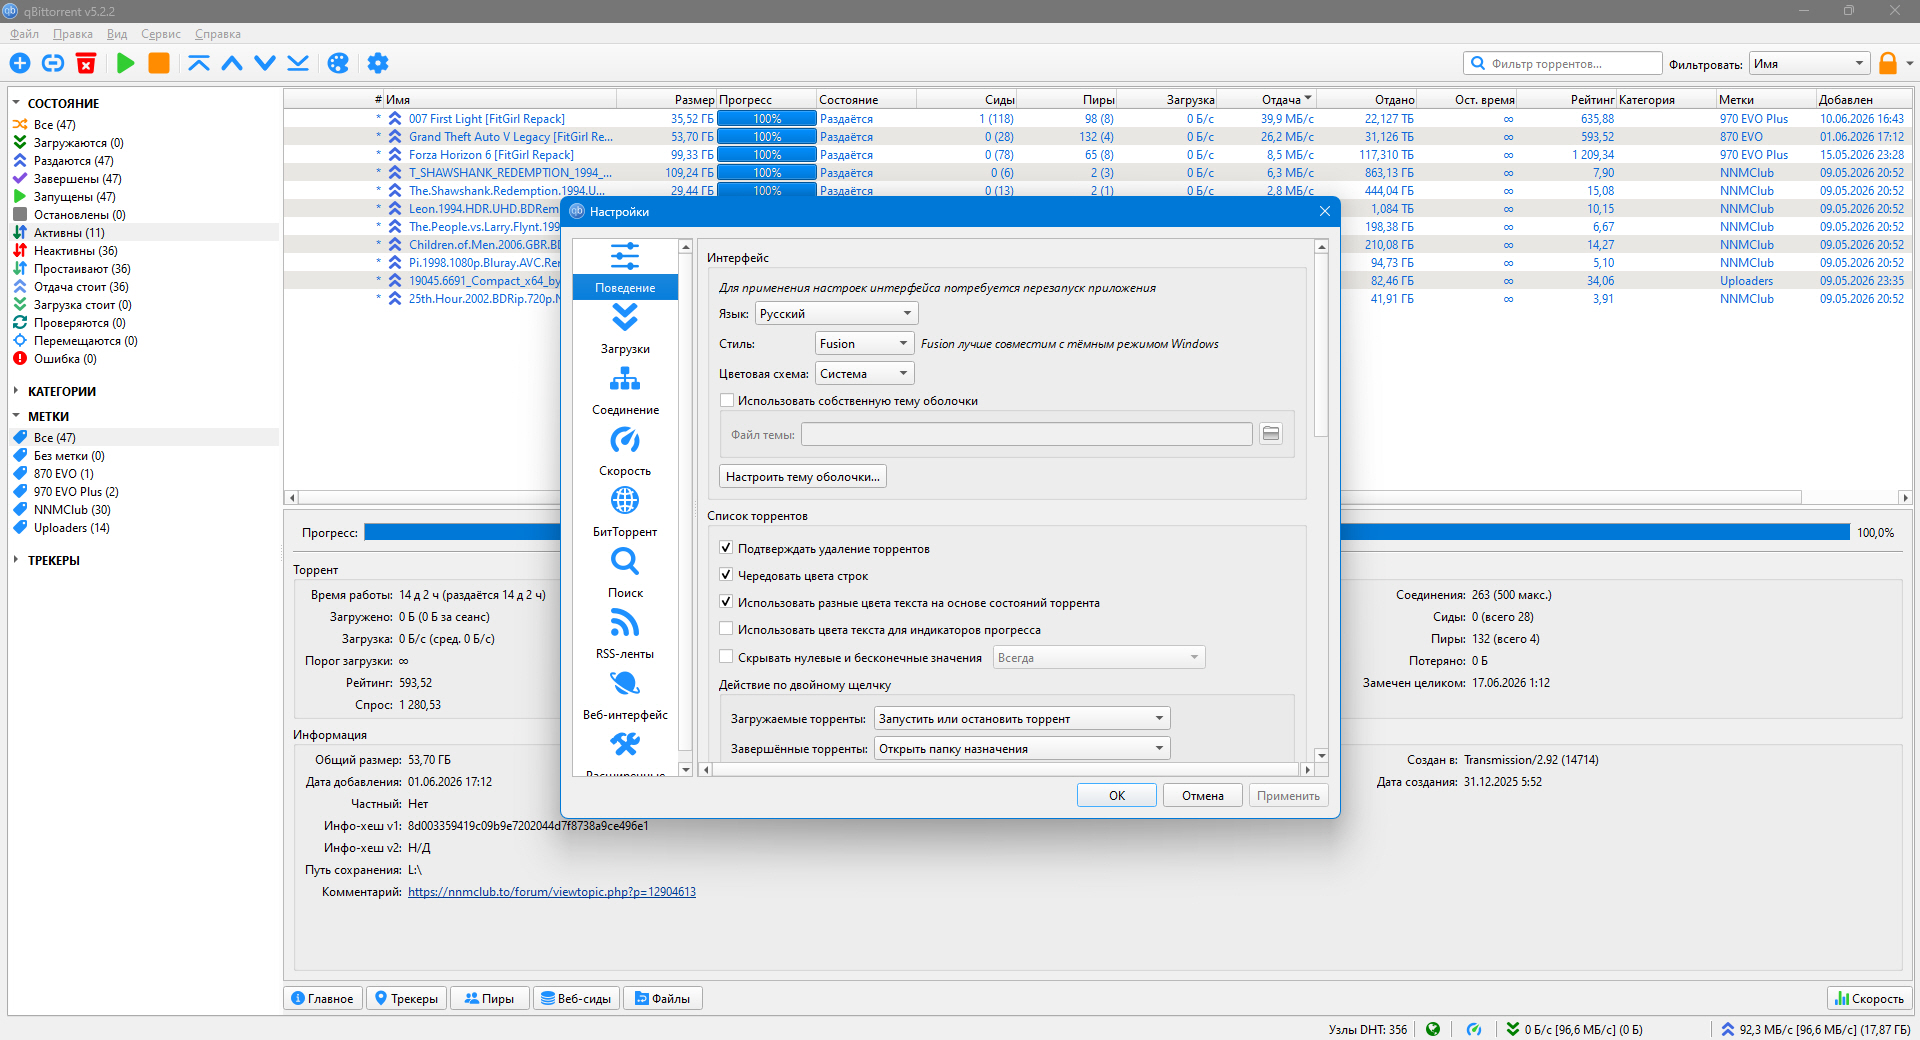Click the orange stop torrent icon
This screenshot has height=1040, width=1920.
click(x=158, y=63)
